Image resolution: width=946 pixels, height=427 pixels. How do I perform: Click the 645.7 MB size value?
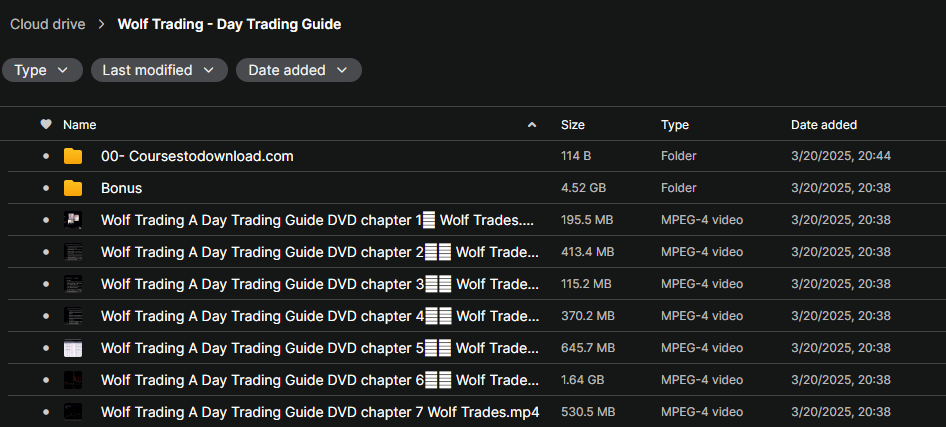pyautogui.click(x=588, y=348)
